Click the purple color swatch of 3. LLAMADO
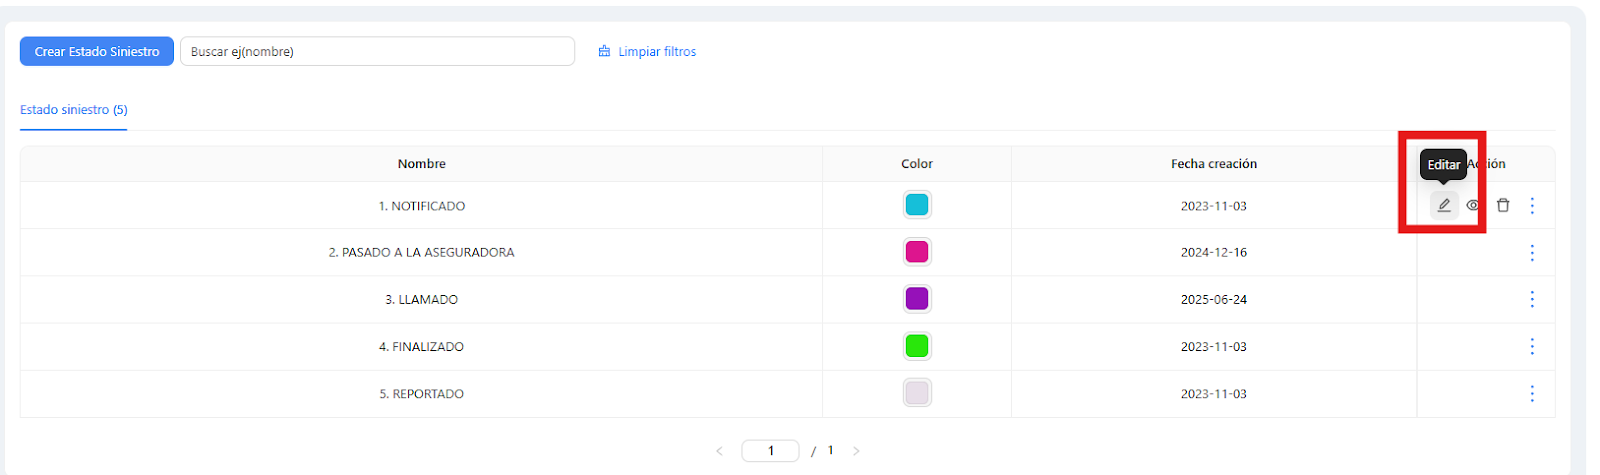The height and width of the screenshot is (475, 1600). click(917, 299)
